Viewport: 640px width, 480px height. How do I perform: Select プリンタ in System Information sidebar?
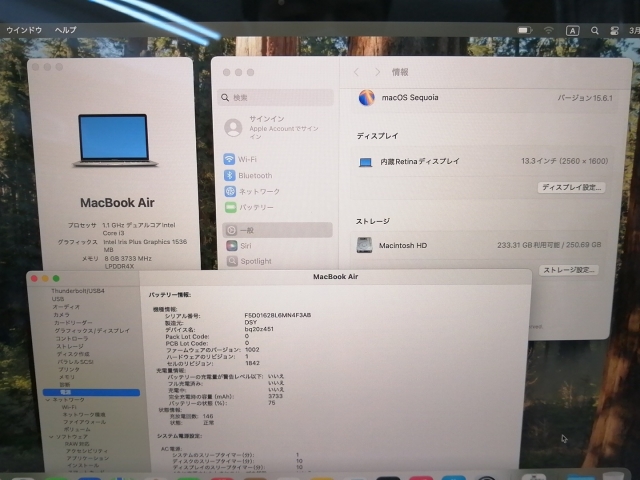pos(69,369)
